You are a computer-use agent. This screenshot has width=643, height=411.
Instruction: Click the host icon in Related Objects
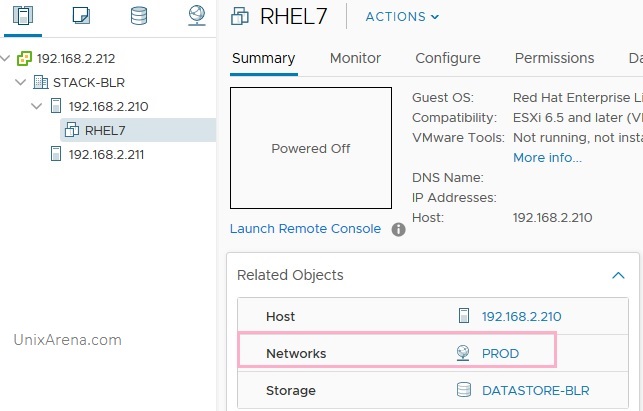(x=464, y=316)
